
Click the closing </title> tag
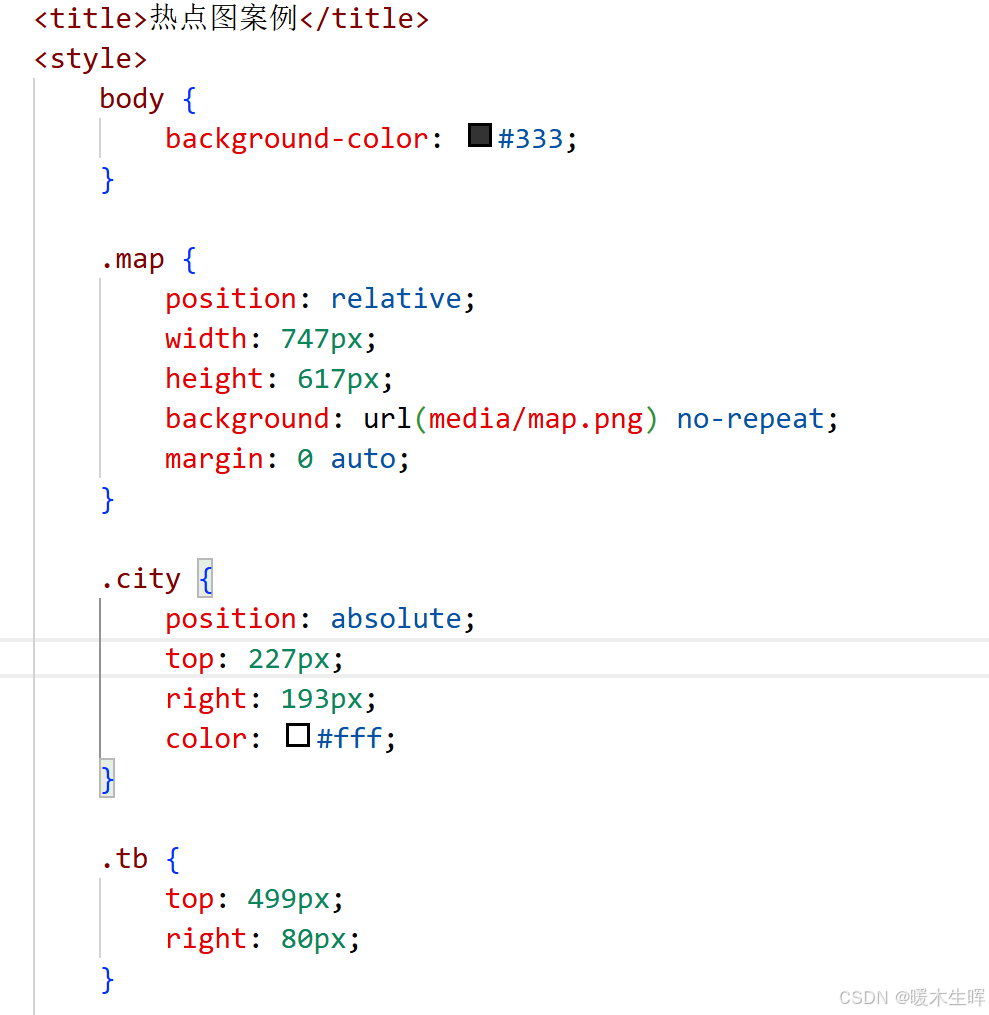tap(364, 18)
